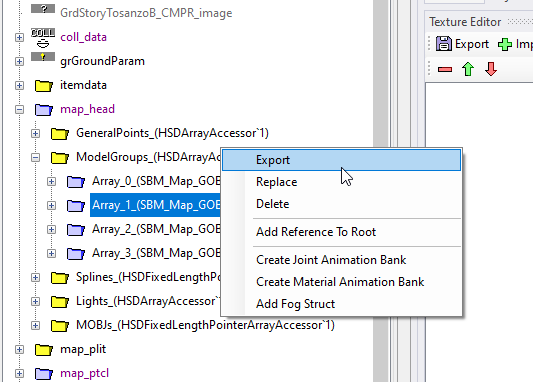Expand the map_plit node
The height and width of the screenshot is (382, 533).
pos(19,350)
